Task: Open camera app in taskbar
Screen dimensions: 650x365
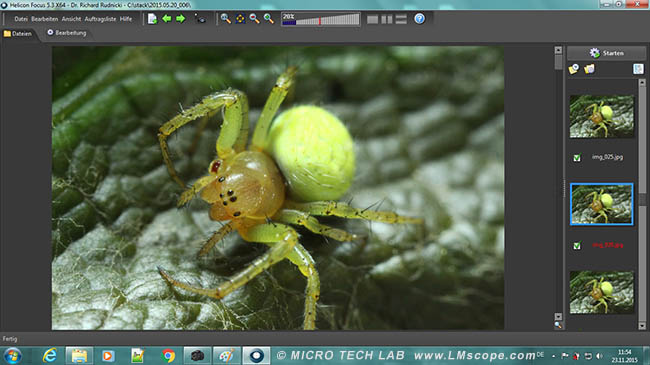Action: 197,356
